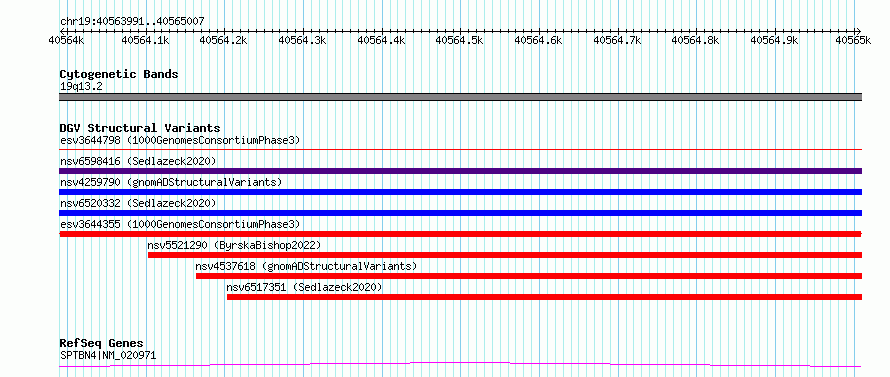
Task: Click ruler tick label 40564.4k
Action: pyautogui.click(x=382, y=40)
